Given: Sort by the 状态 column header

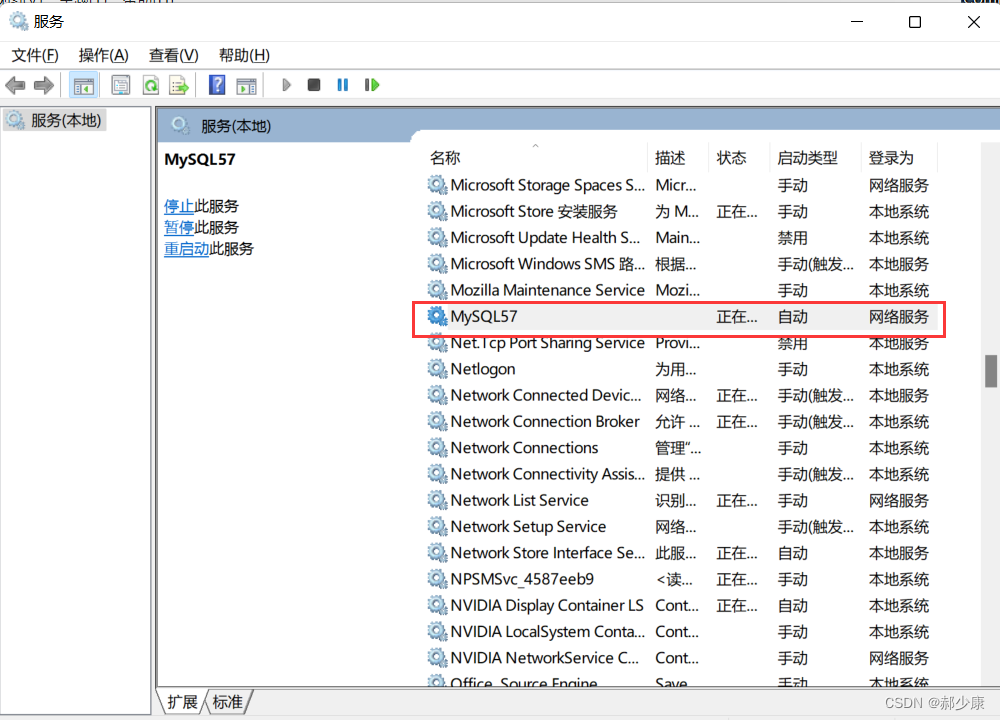Looking at the screenshot, I should point(731,158).
